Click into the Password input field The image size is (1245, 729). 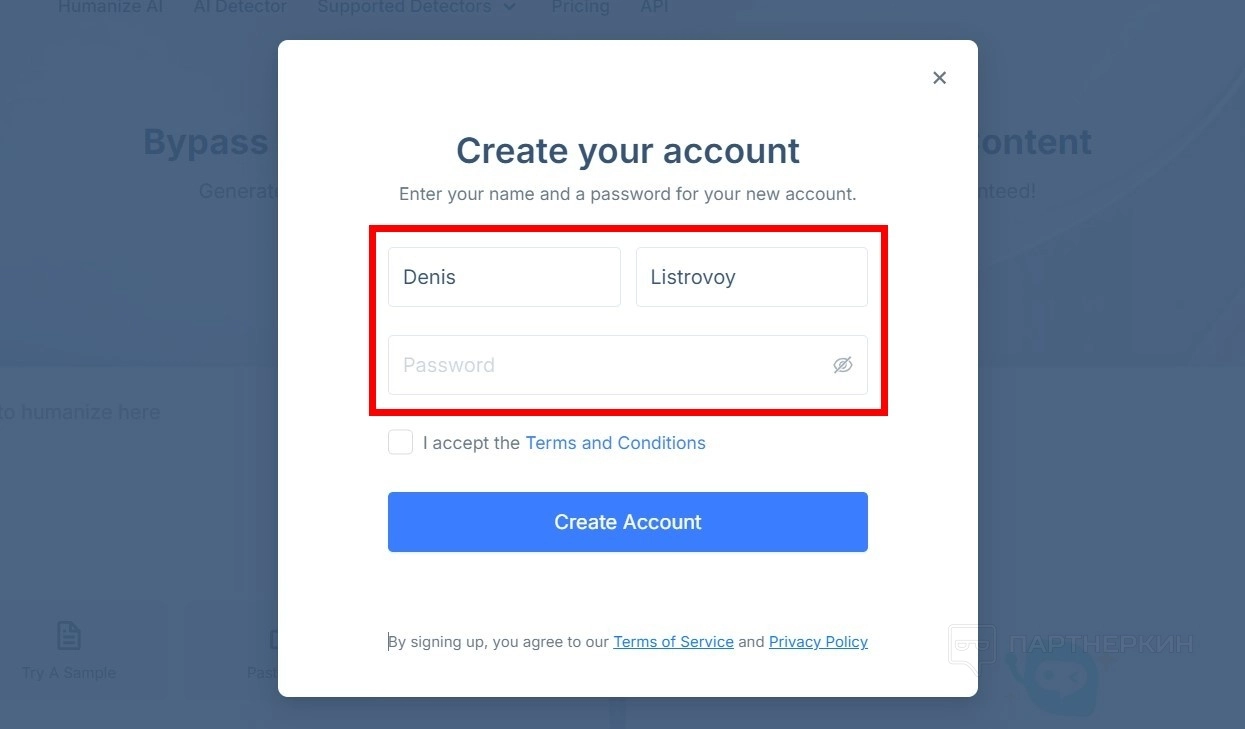[628, 365]
